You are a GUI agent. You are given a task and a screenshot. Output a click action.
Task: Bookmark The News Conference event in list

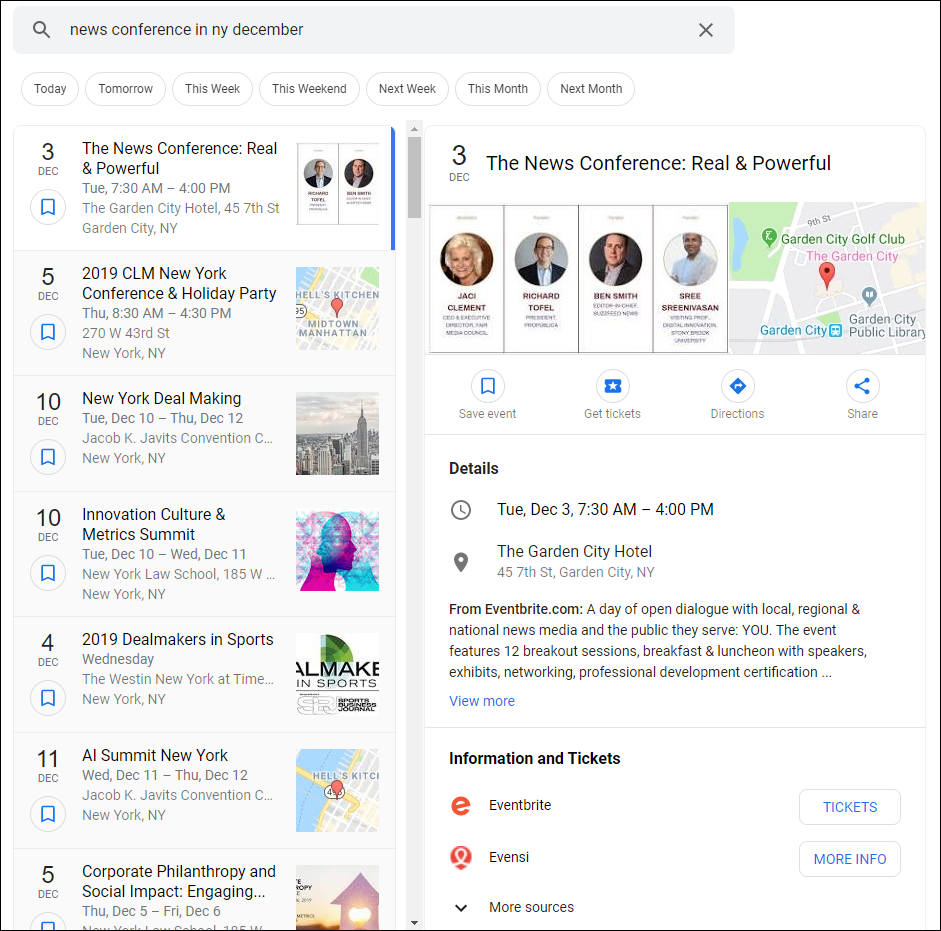click(x=48, y=207)
